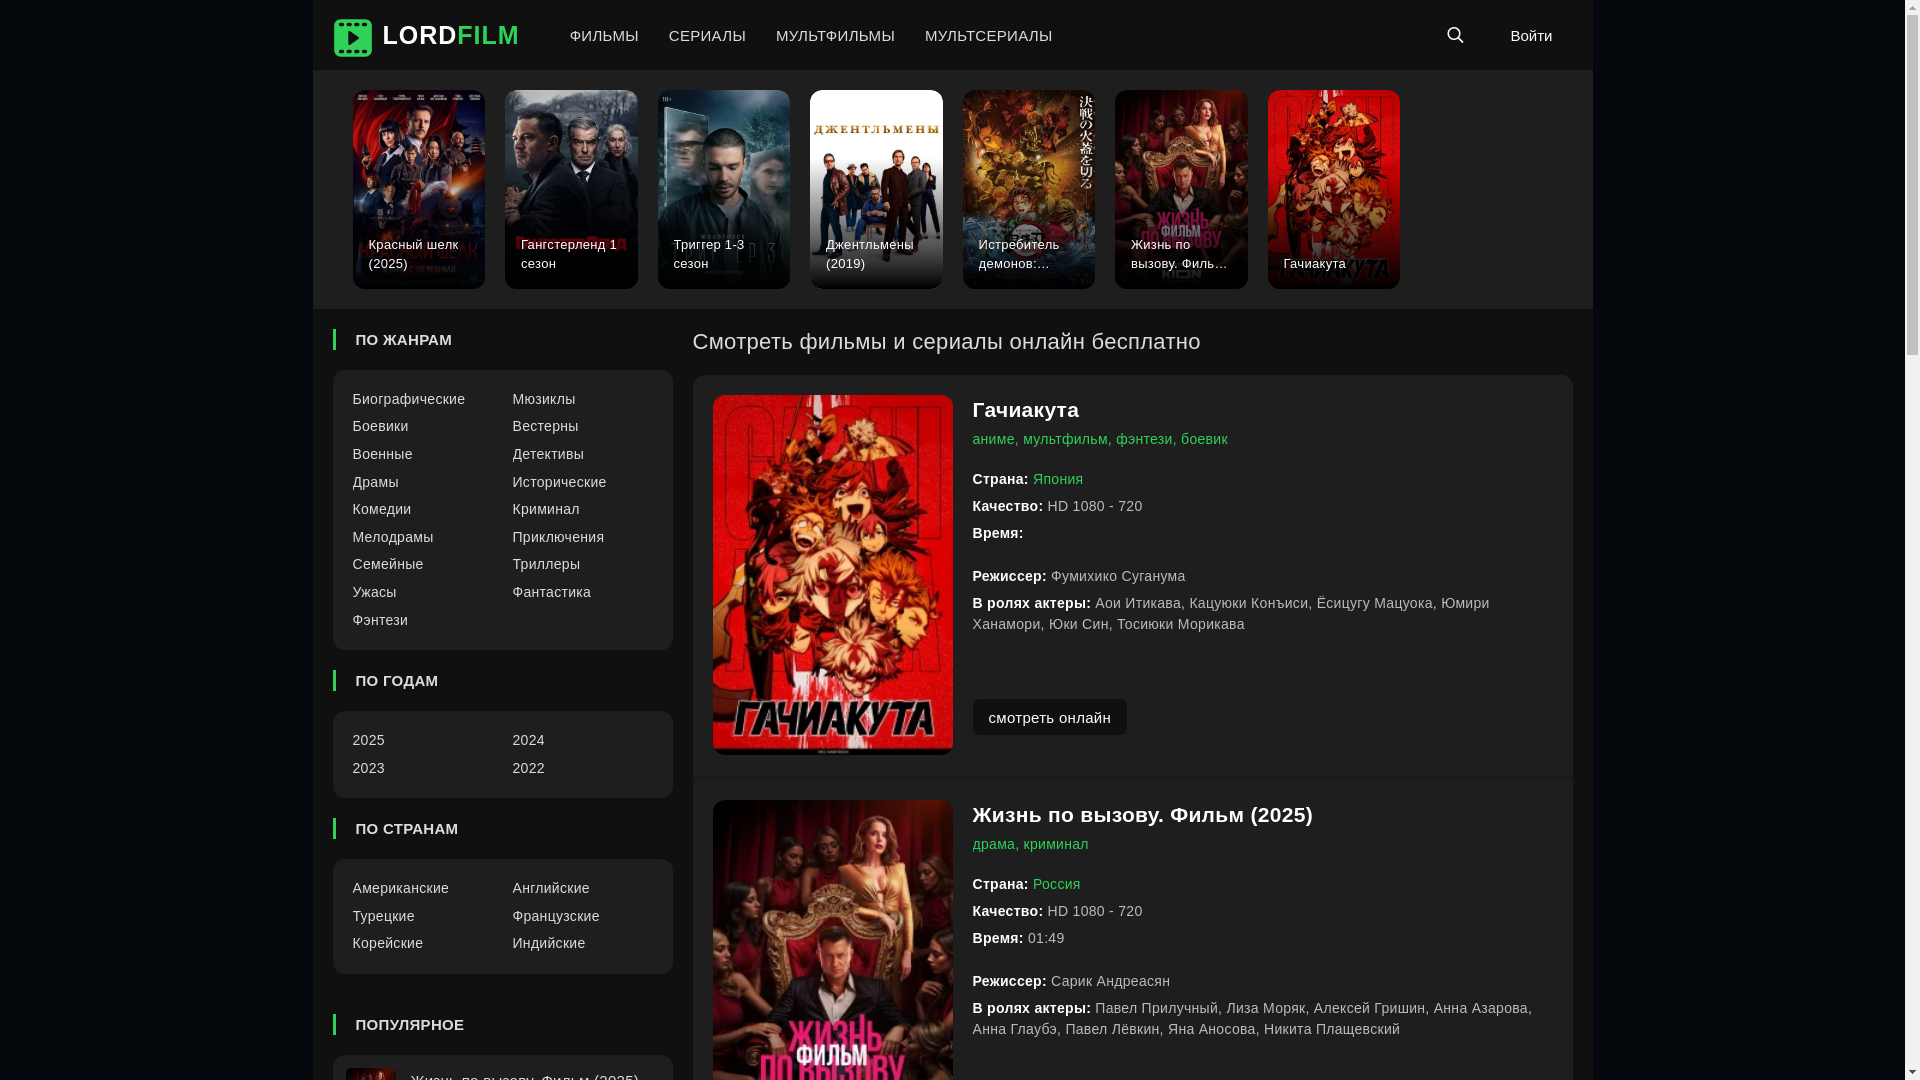This screenshot has width=1920, height=1080.
Task: Open Истребитель демонов carousel poster
Action: click(x=1028, y=189)
